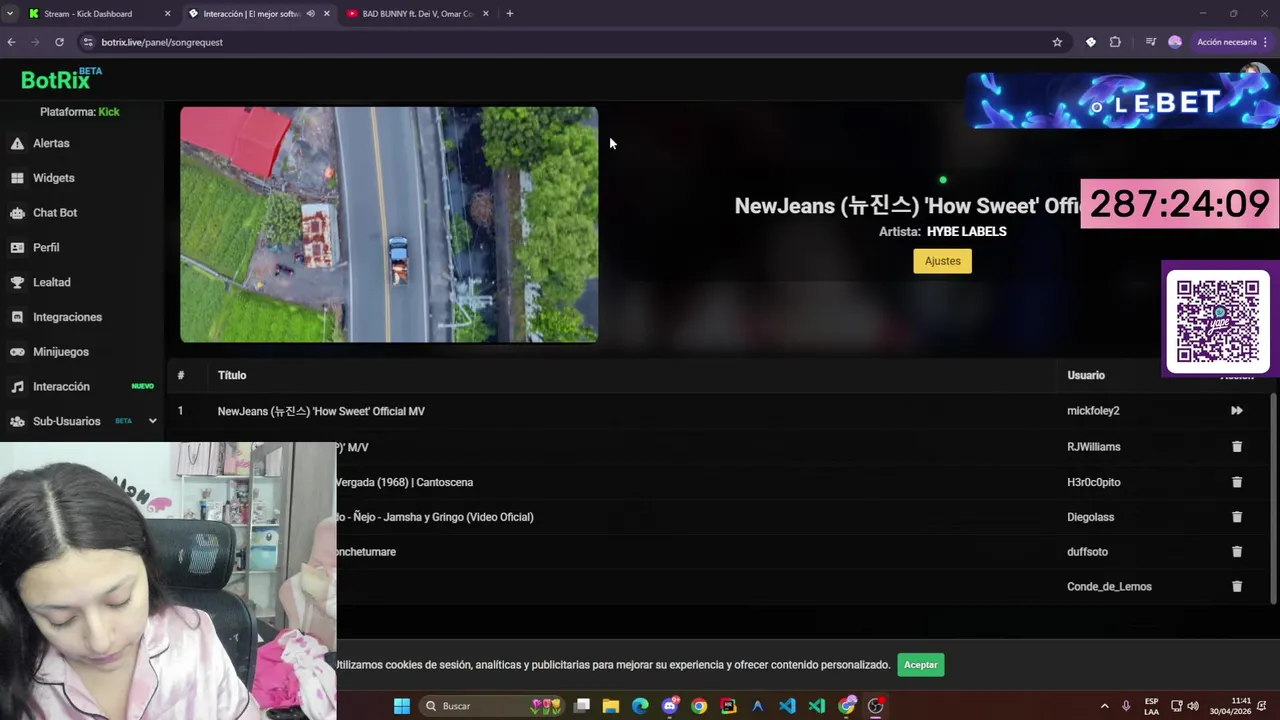The width and height of the screenshot is (1280, 720).
Task: Click the Usuario column header
Action: 1086,375
